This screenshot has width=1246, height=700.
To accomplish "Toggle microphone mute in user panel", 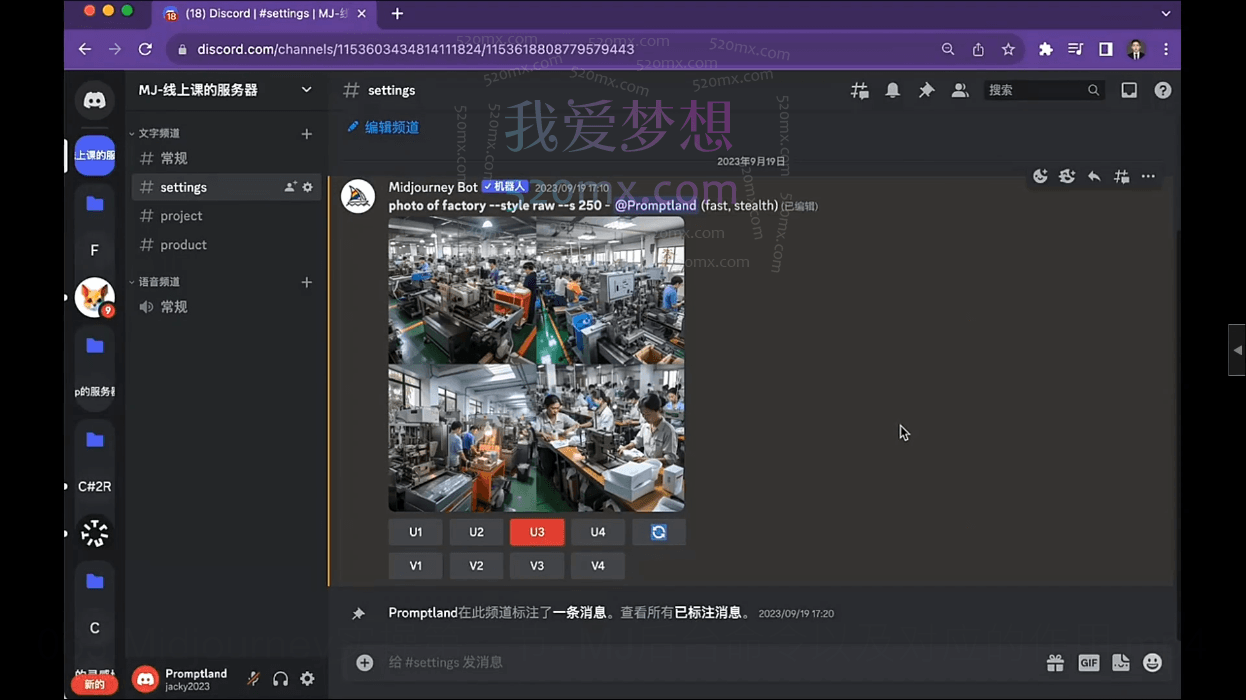I will pyautogui.click(x=253, y=679).
